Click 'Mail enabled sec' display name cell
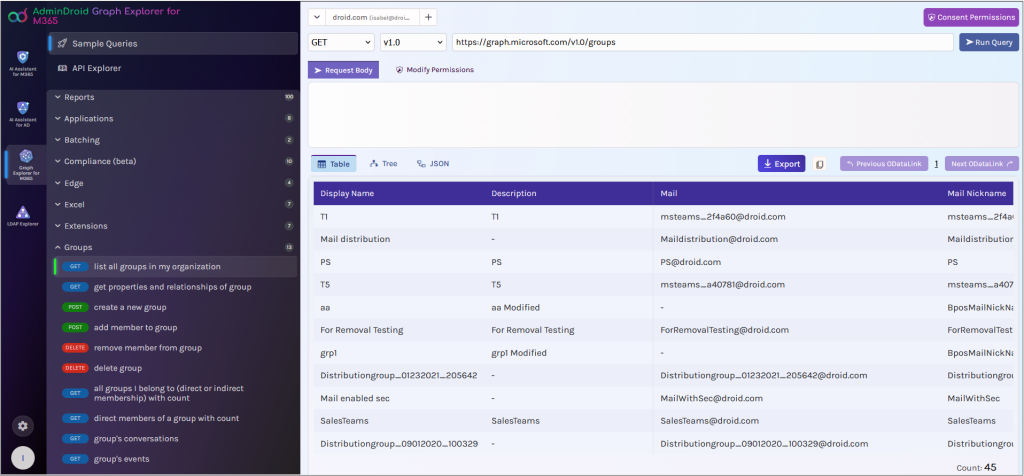Viewport: 1024px width, 476px height. click(353, 398)
